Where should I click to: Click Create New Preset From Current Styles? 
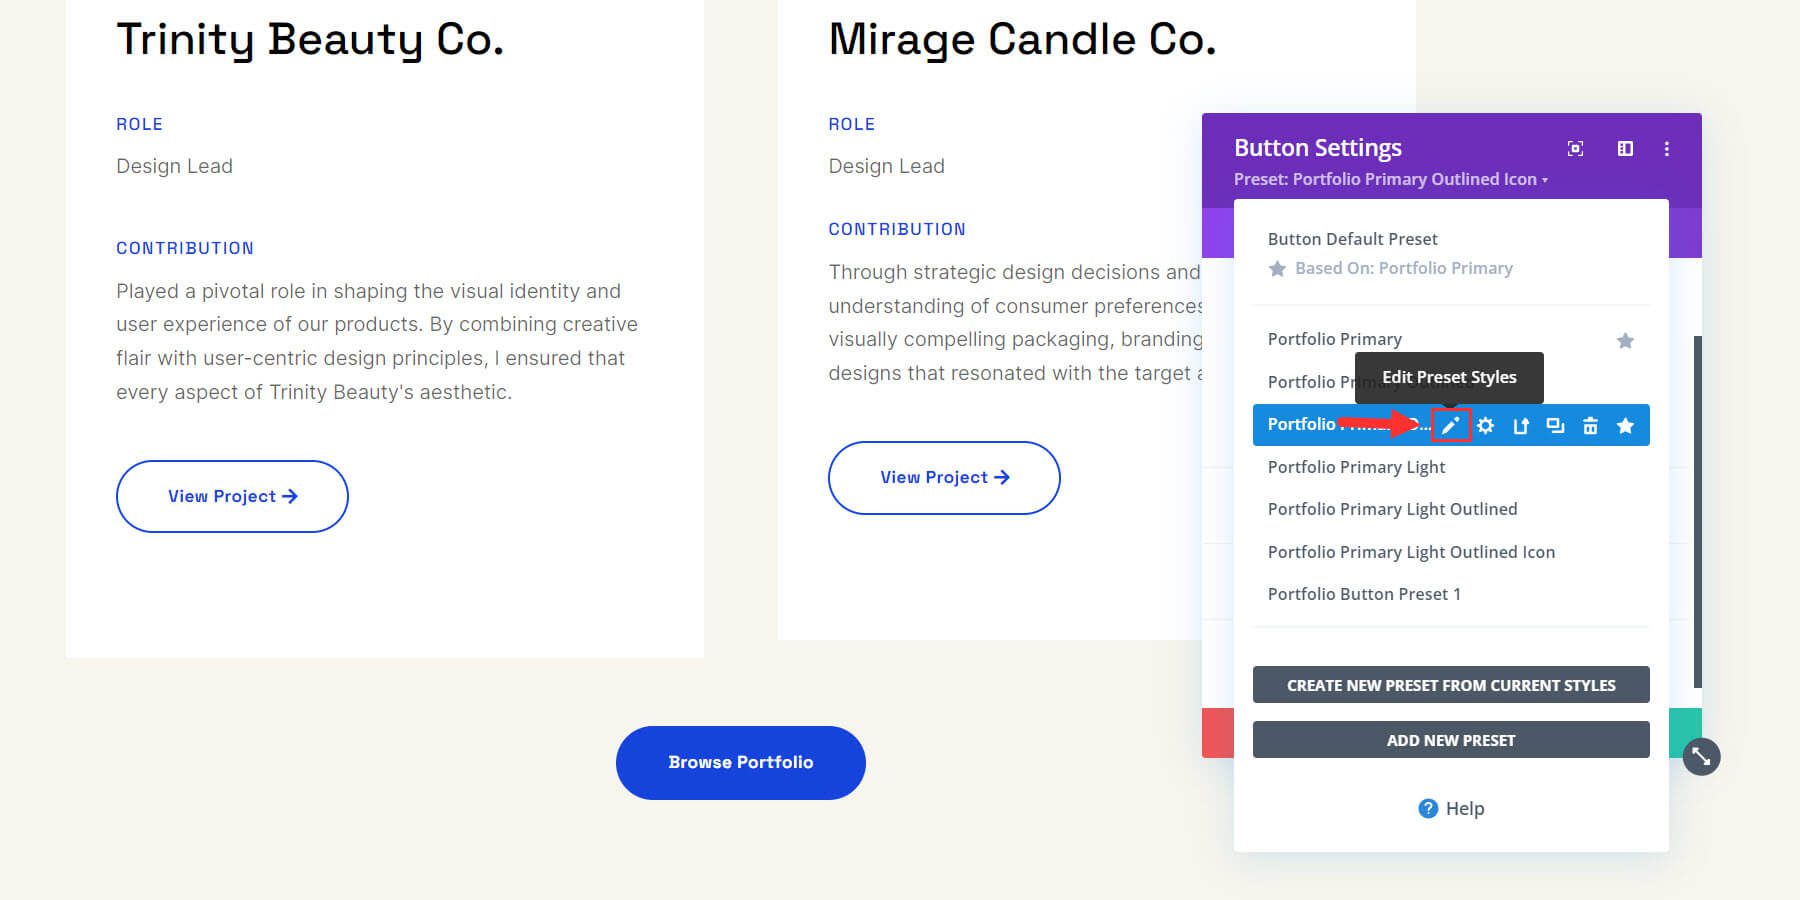(x=1451, y=685)
